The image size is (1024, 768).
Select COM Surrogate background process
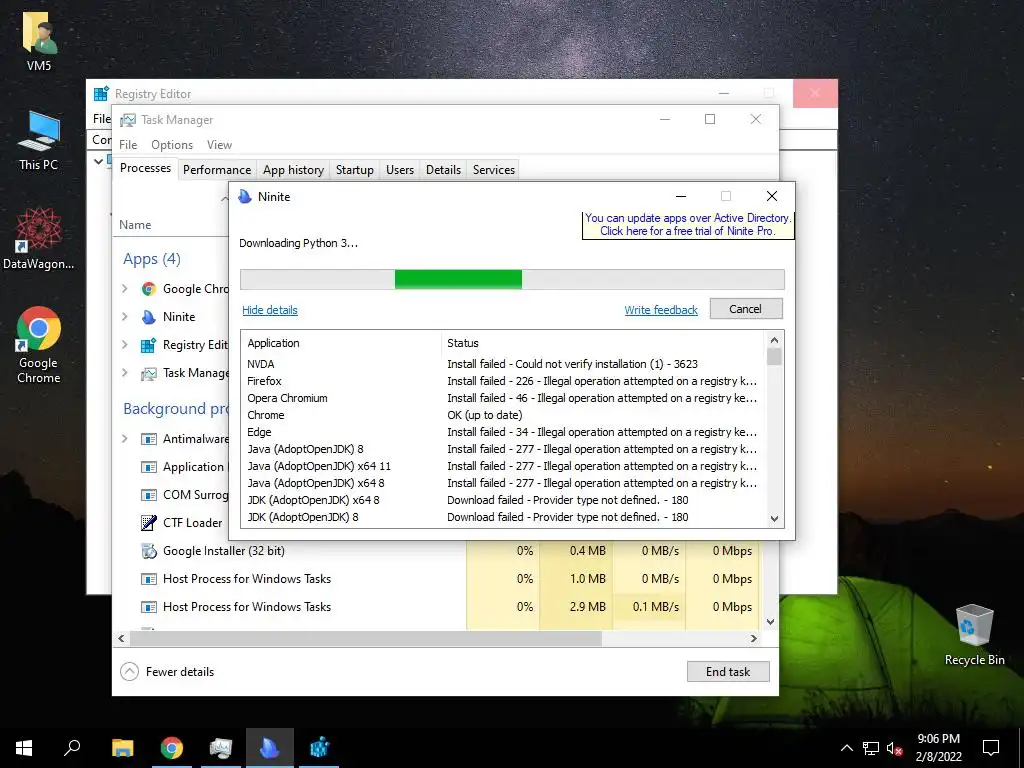tap(184, 494)
